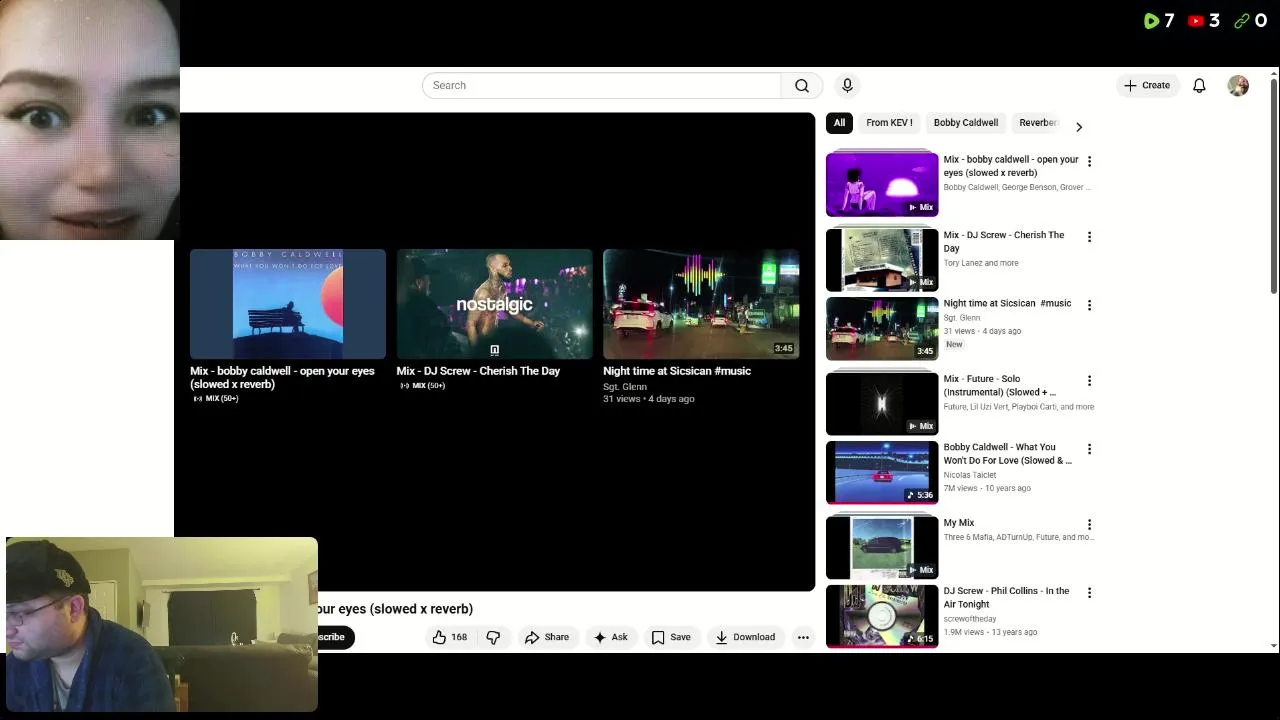Open sidebar purple bobby caldwell mix thumbnail
This screenshot has height=720, width=1280.
tap(882, 184)
